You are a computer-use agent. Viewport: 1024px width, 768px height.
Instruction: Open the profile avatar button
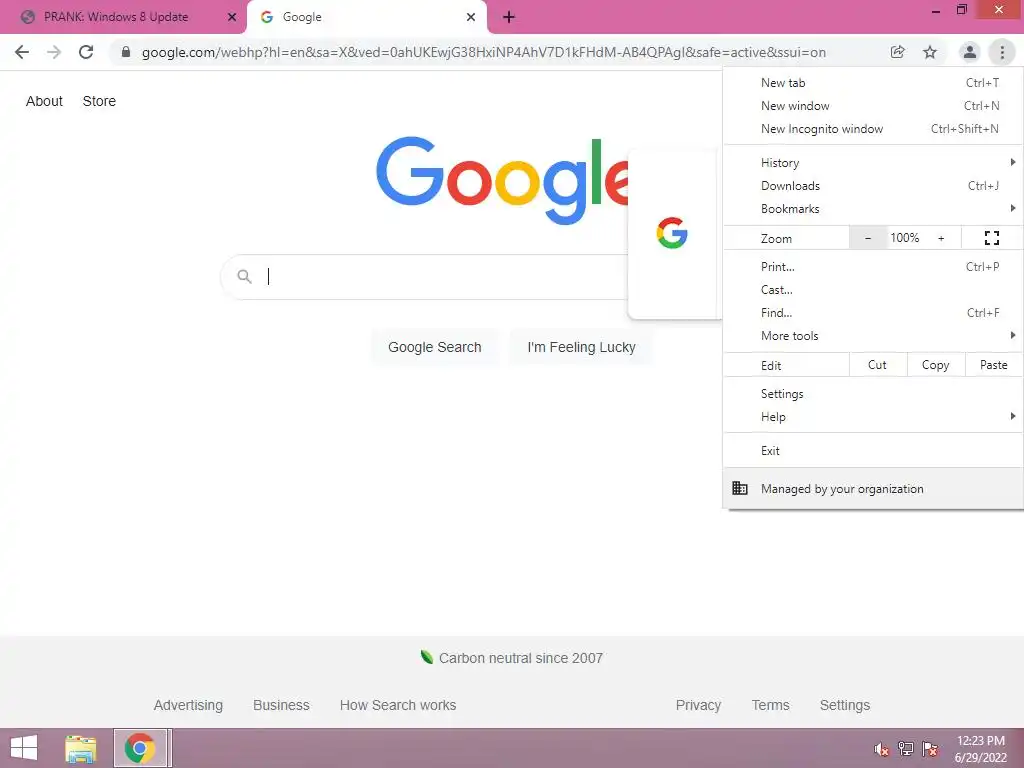(970, 52)
